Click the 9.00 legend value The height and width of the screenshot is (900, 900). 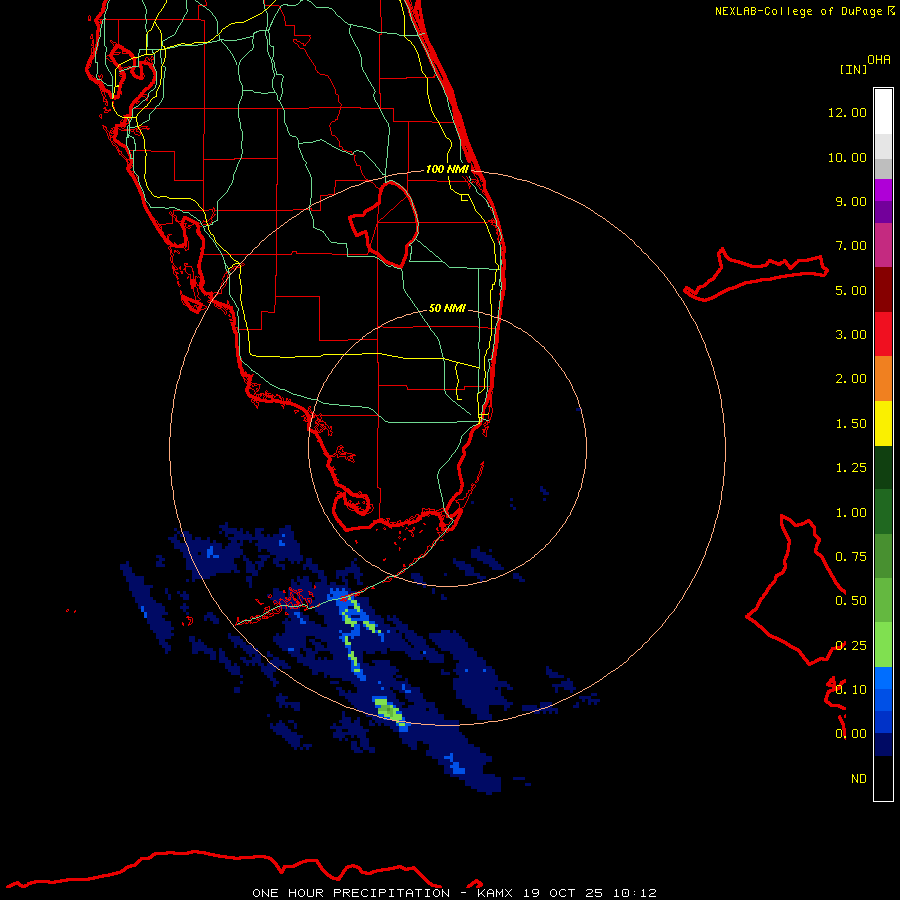[851, 201]
